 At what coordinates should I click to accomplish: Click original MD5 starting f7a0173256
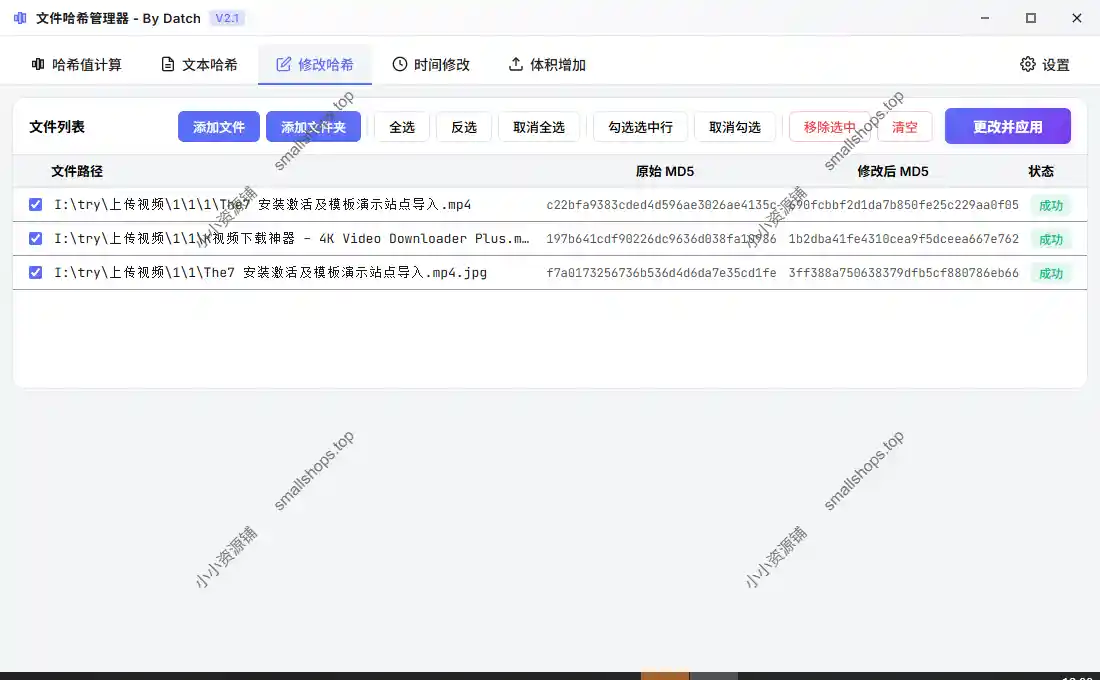(662, 272)
